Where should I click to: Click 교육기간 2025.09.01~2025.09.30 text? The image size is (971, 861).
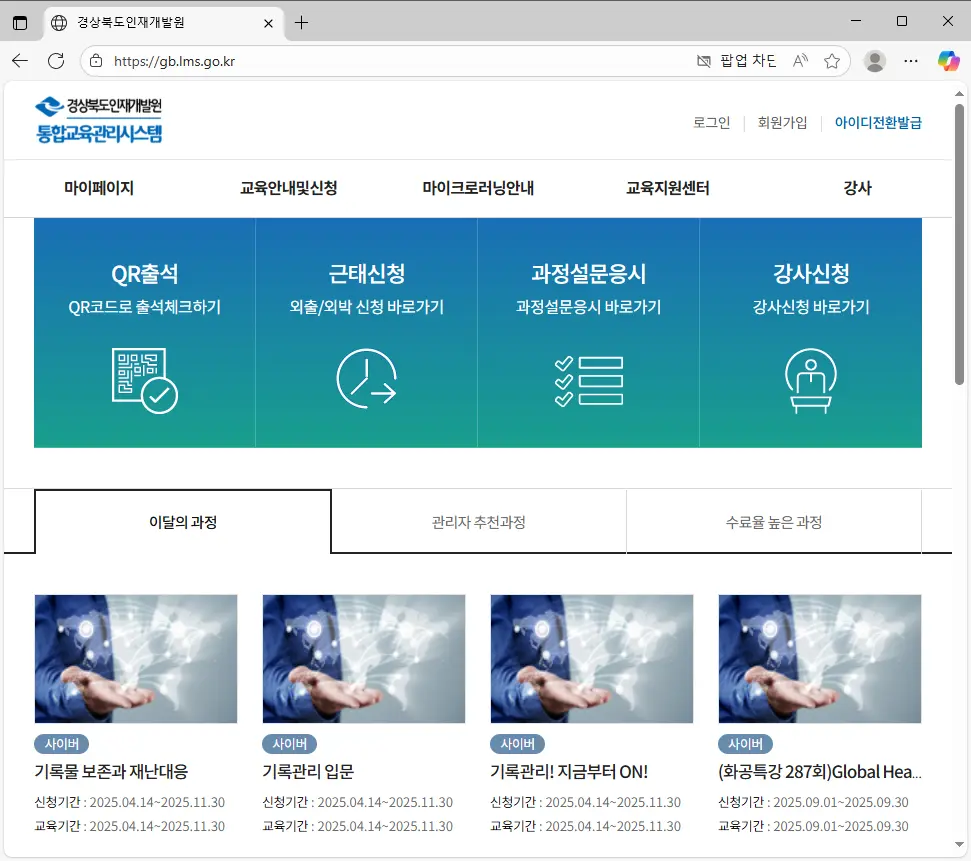tap(813, 826)
